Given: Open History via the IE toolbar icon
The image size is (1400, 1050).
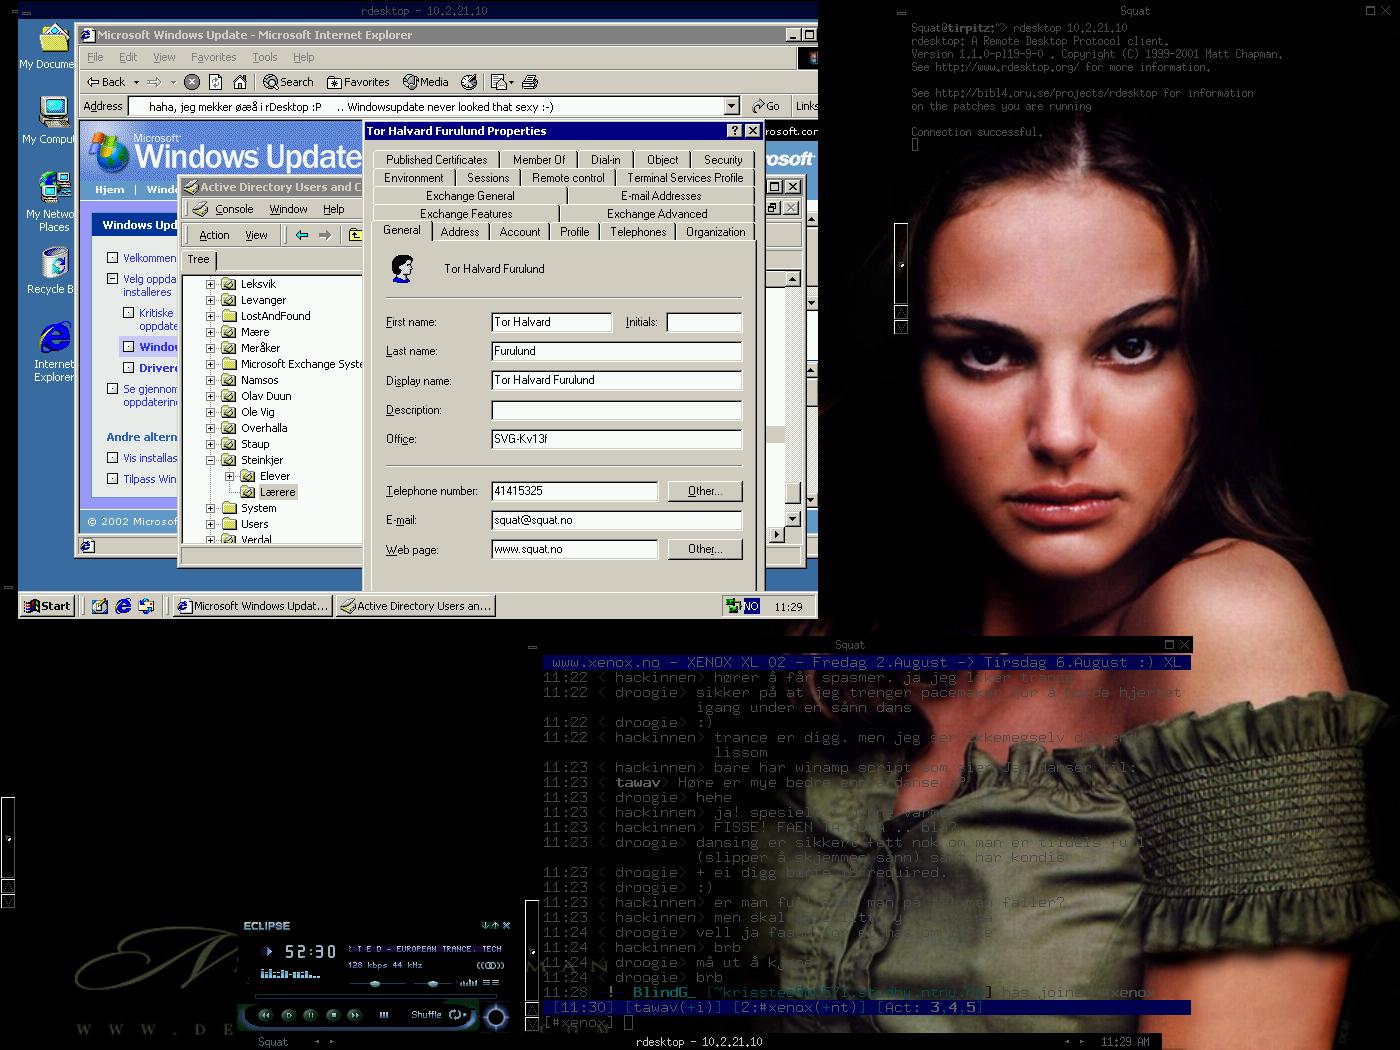Looking at the screenshot, I should pos(468,82).
